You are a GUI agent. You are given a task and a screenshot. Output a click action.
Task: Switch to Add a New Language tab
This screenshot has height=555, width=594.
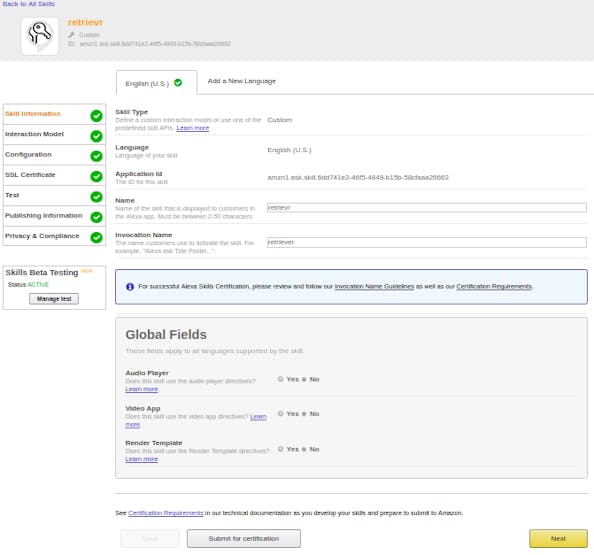point(242,81)
